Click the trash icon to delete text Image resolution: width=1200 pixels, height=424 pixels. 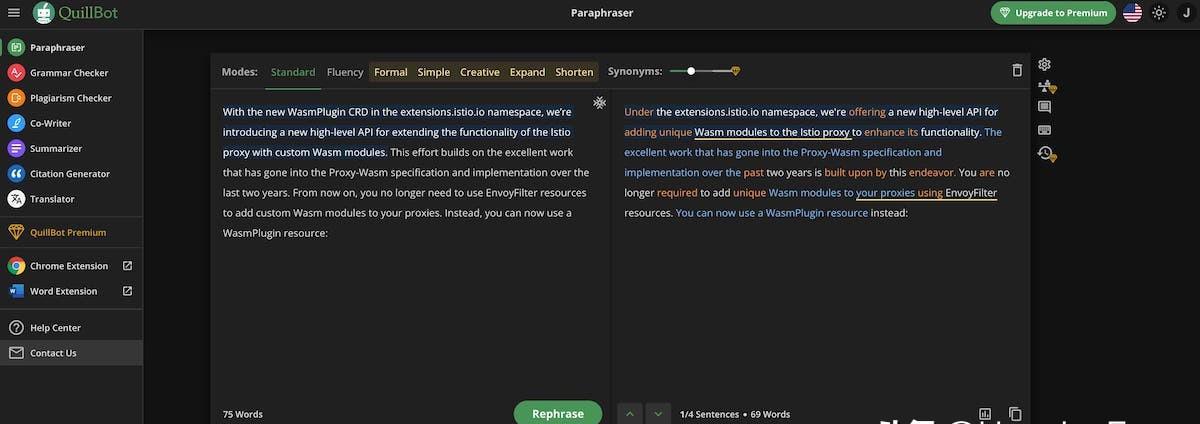1017,71
